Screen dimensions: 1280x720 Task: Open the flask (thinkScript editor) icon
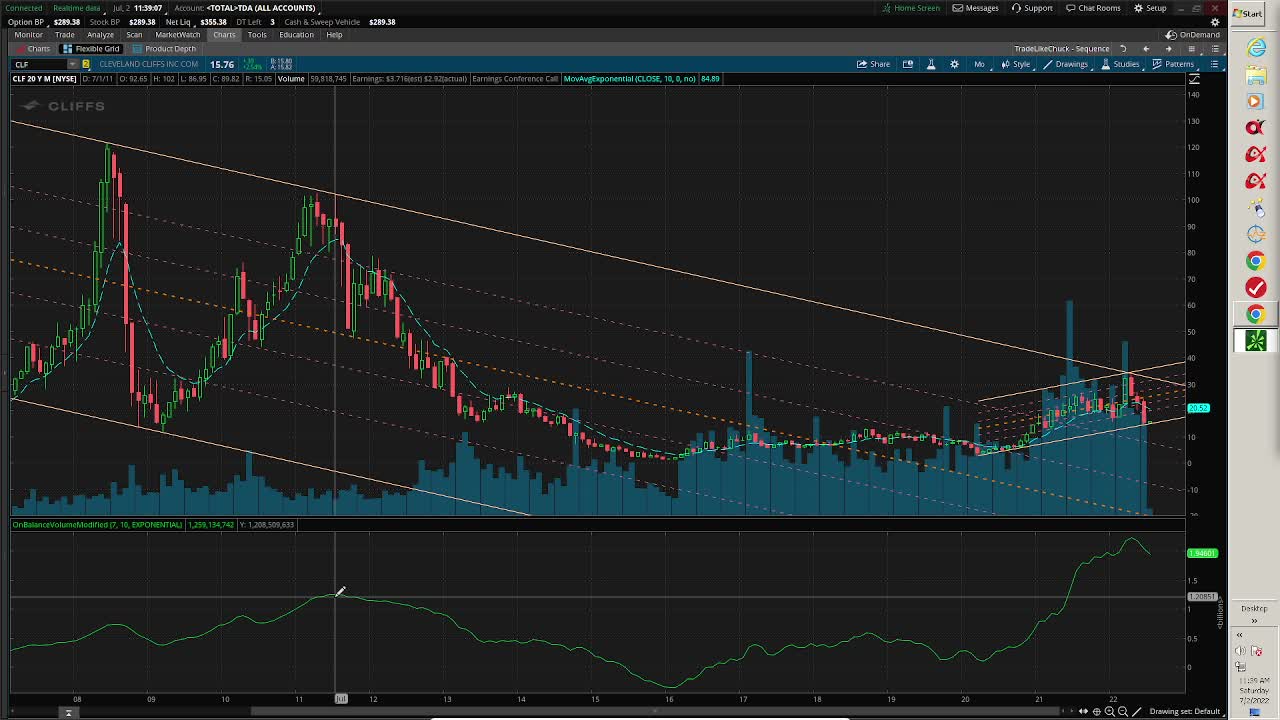click(x=931, y=64)
